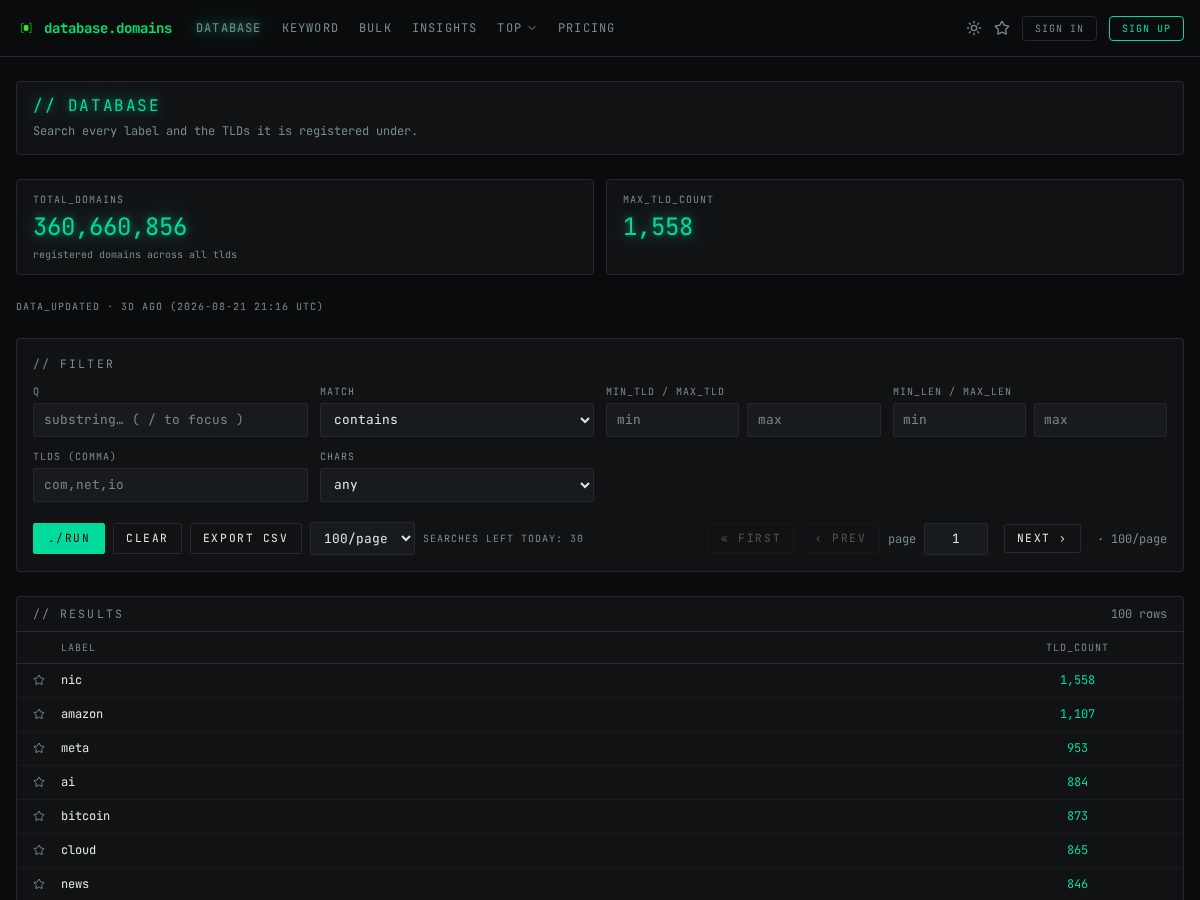The width and height of the screenshot is (1200, 900).
Task: Click the database.domains site name
Action: (108, 28)
